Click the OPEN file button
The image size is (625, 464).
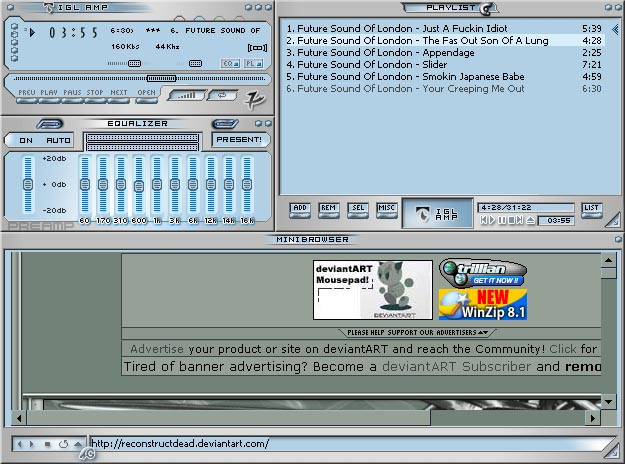click(146, 95)
